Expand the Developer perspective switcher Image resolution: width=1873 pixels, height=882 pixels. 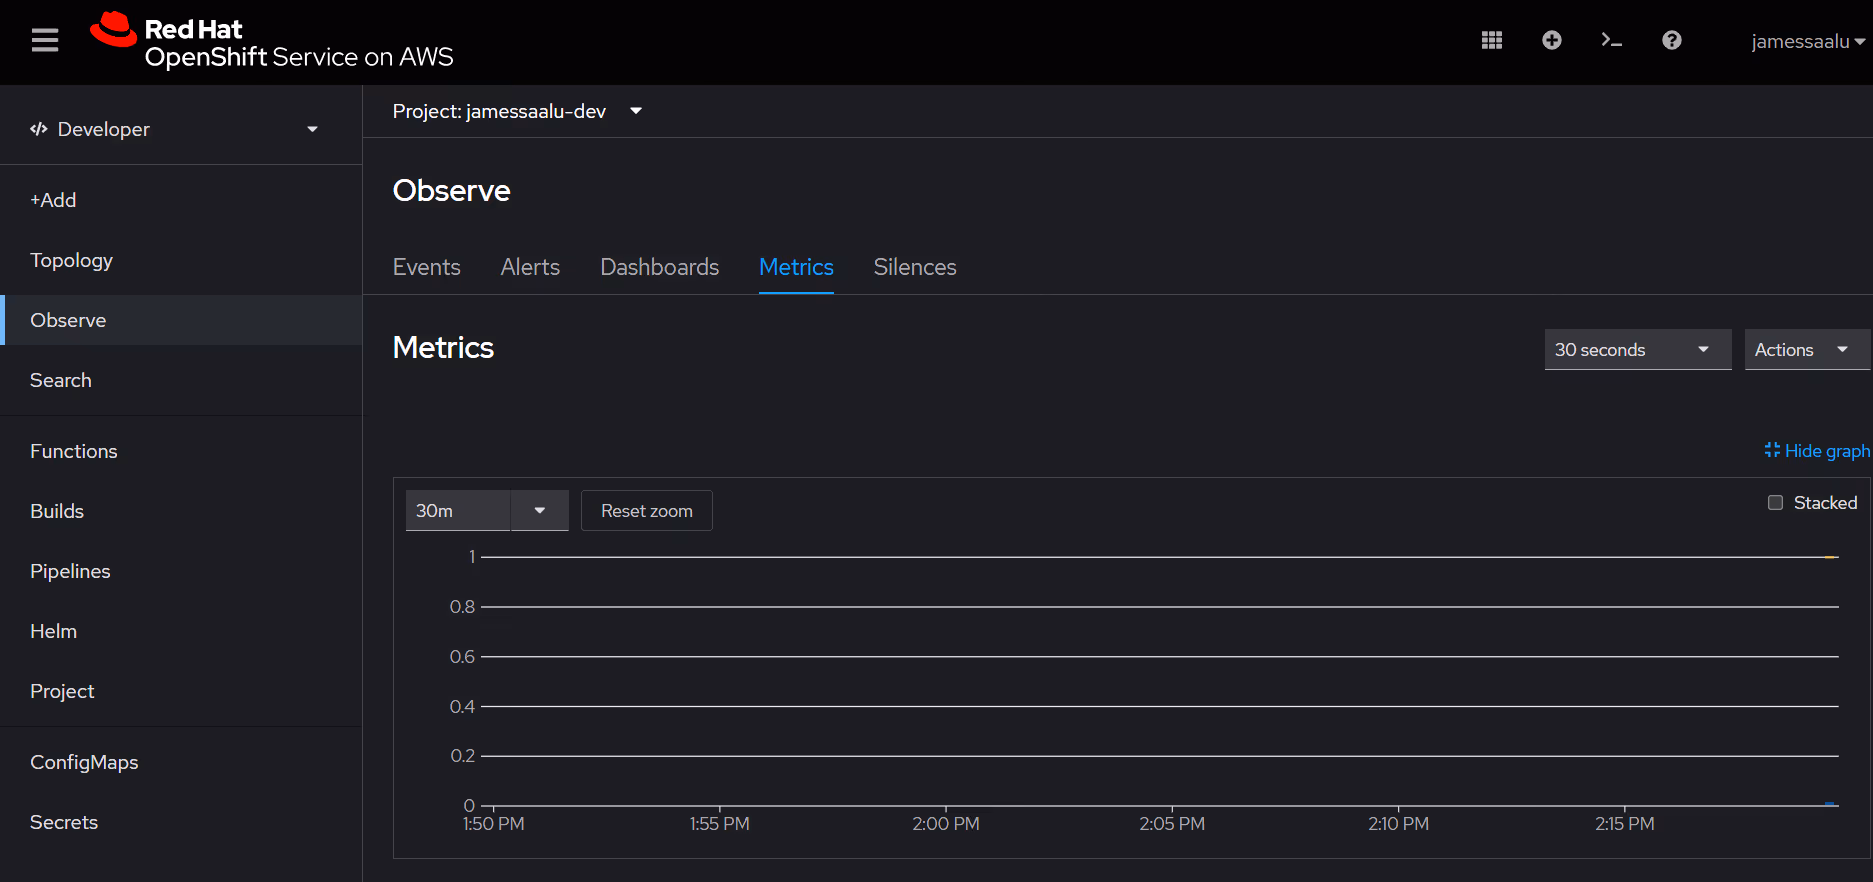pos(175,129)
